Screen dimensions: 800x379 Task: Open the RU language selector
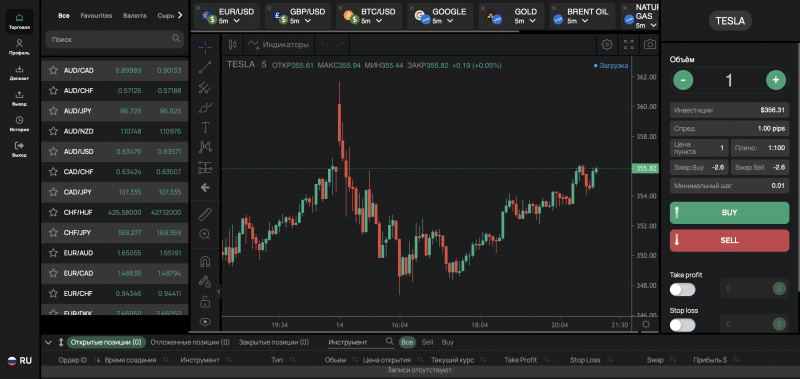point(19,361)
